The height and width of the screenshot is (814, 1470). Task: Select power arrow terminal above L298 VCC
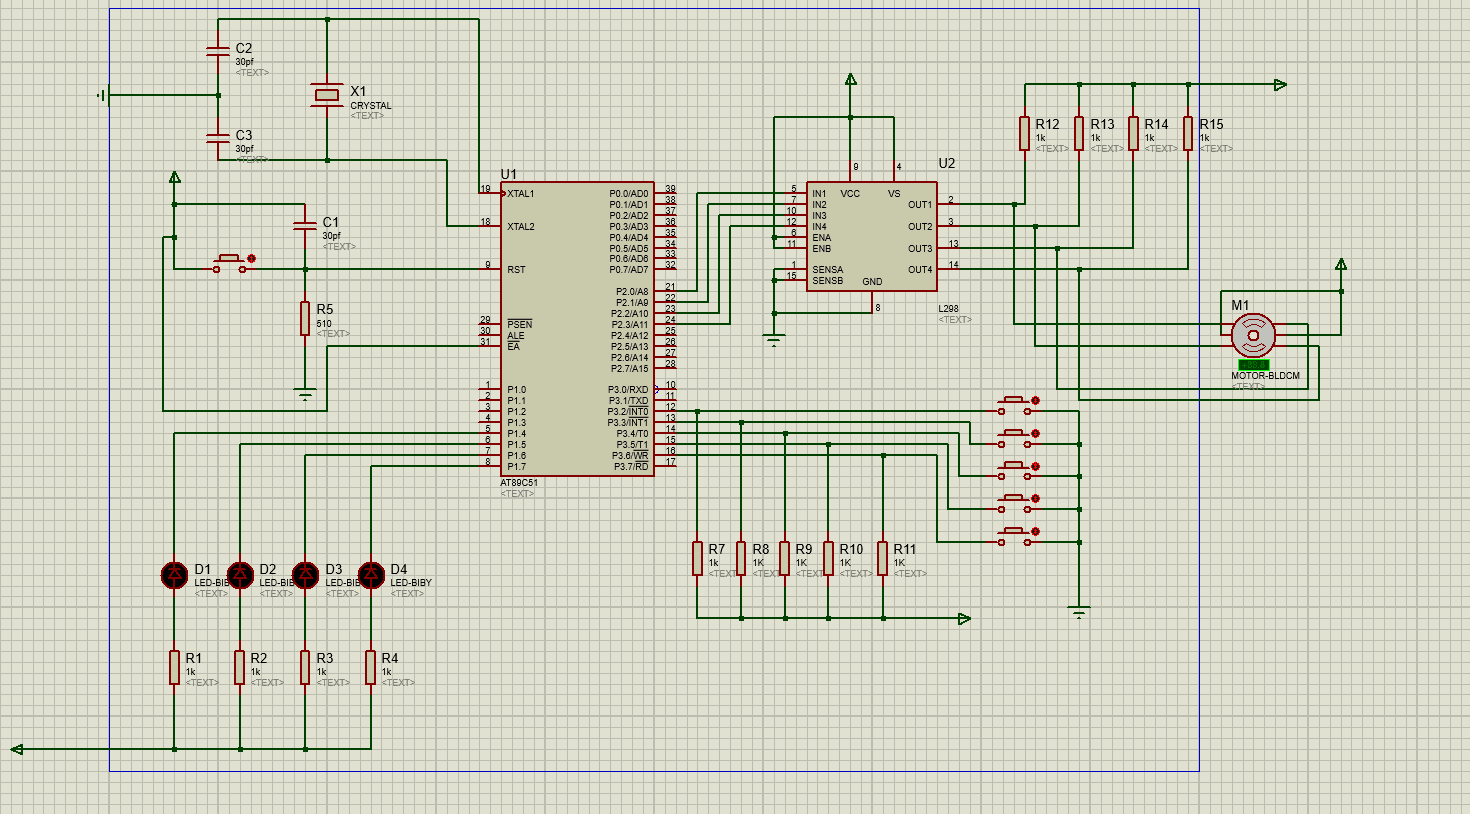click(x=851, y=80)
